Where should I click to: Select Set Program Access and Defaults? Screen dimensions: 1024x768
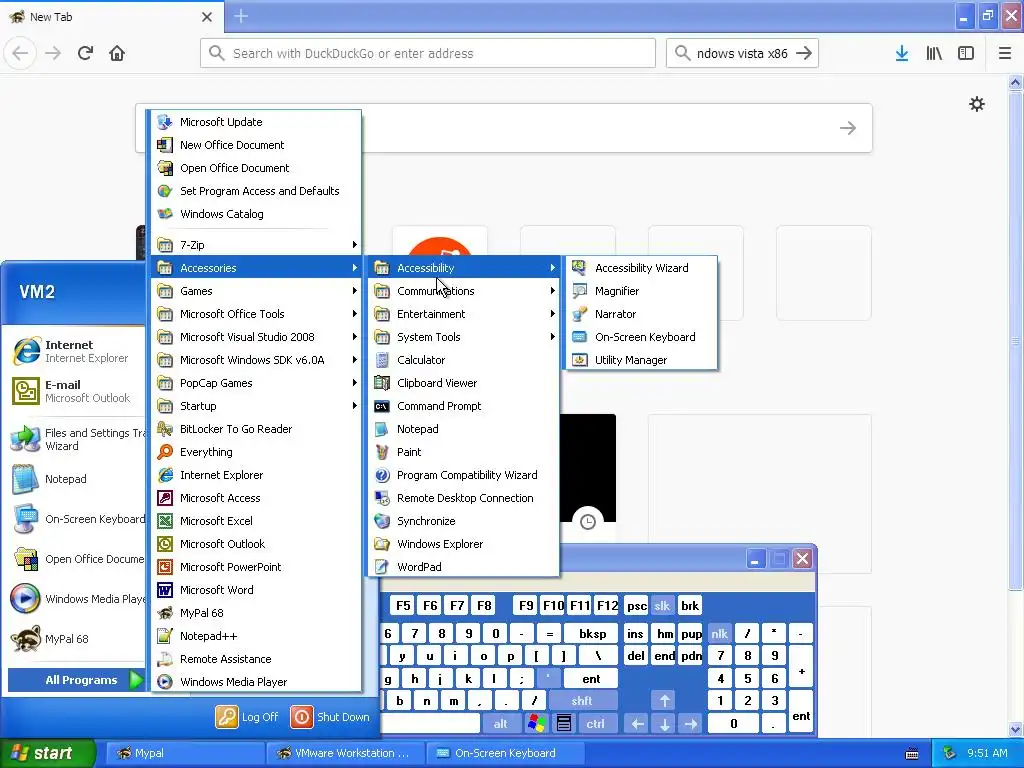[x=256, y=191]
